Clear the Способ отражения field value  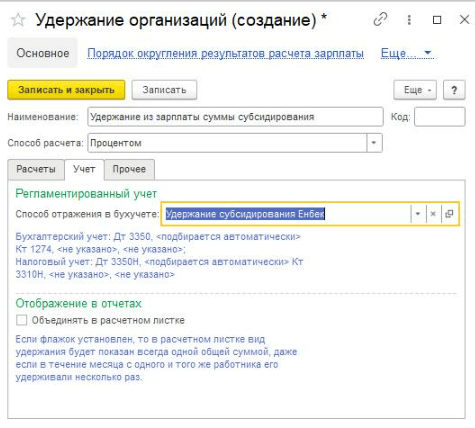(433, 214)
